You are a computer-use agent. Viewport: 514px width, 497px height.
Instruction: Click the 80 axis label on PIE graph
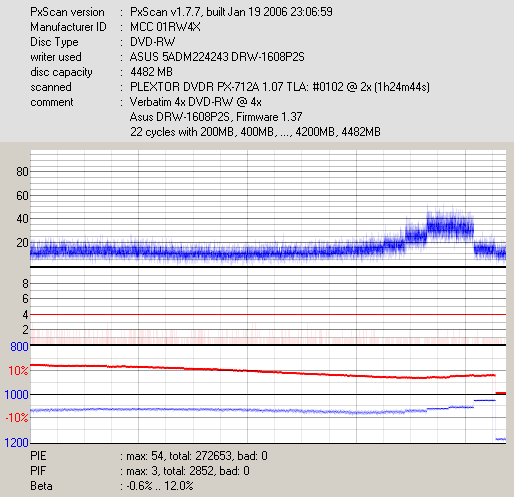point(22,172)
